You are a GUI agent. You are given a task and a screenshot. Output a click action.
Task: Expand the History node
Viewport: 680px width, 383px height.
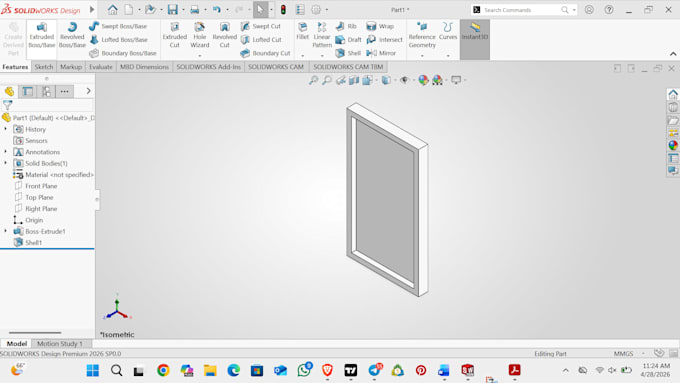pos(6,129)
